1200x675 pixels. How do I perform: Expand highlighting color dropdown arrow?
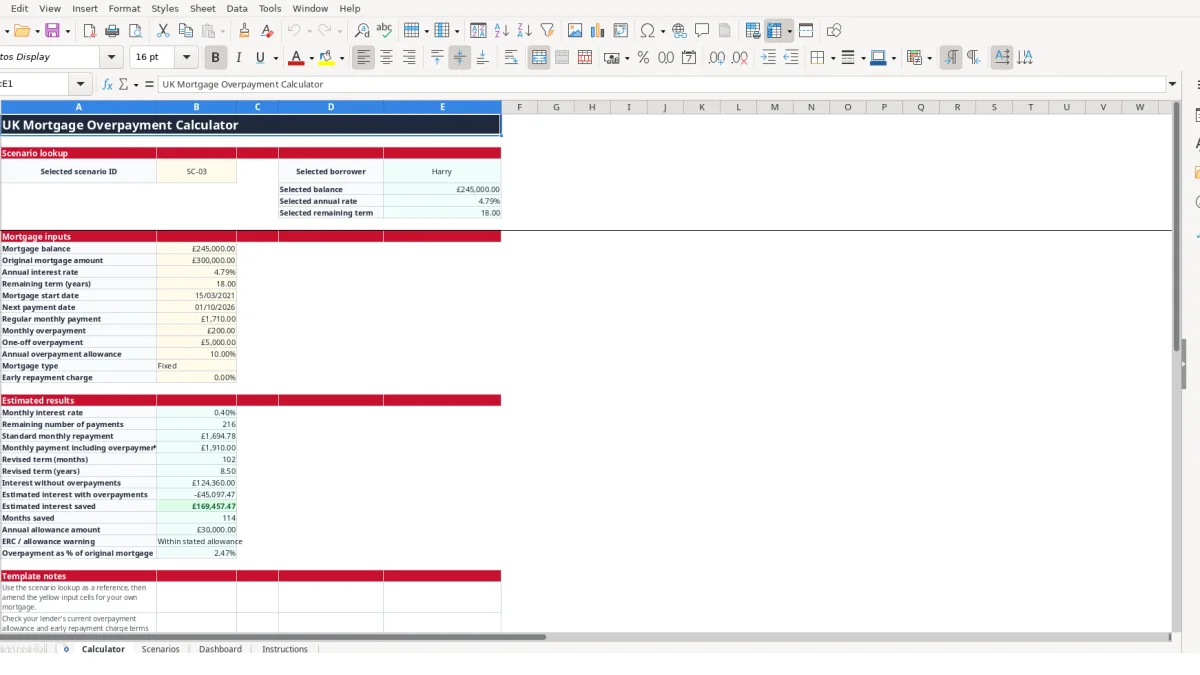pos(342,58)
